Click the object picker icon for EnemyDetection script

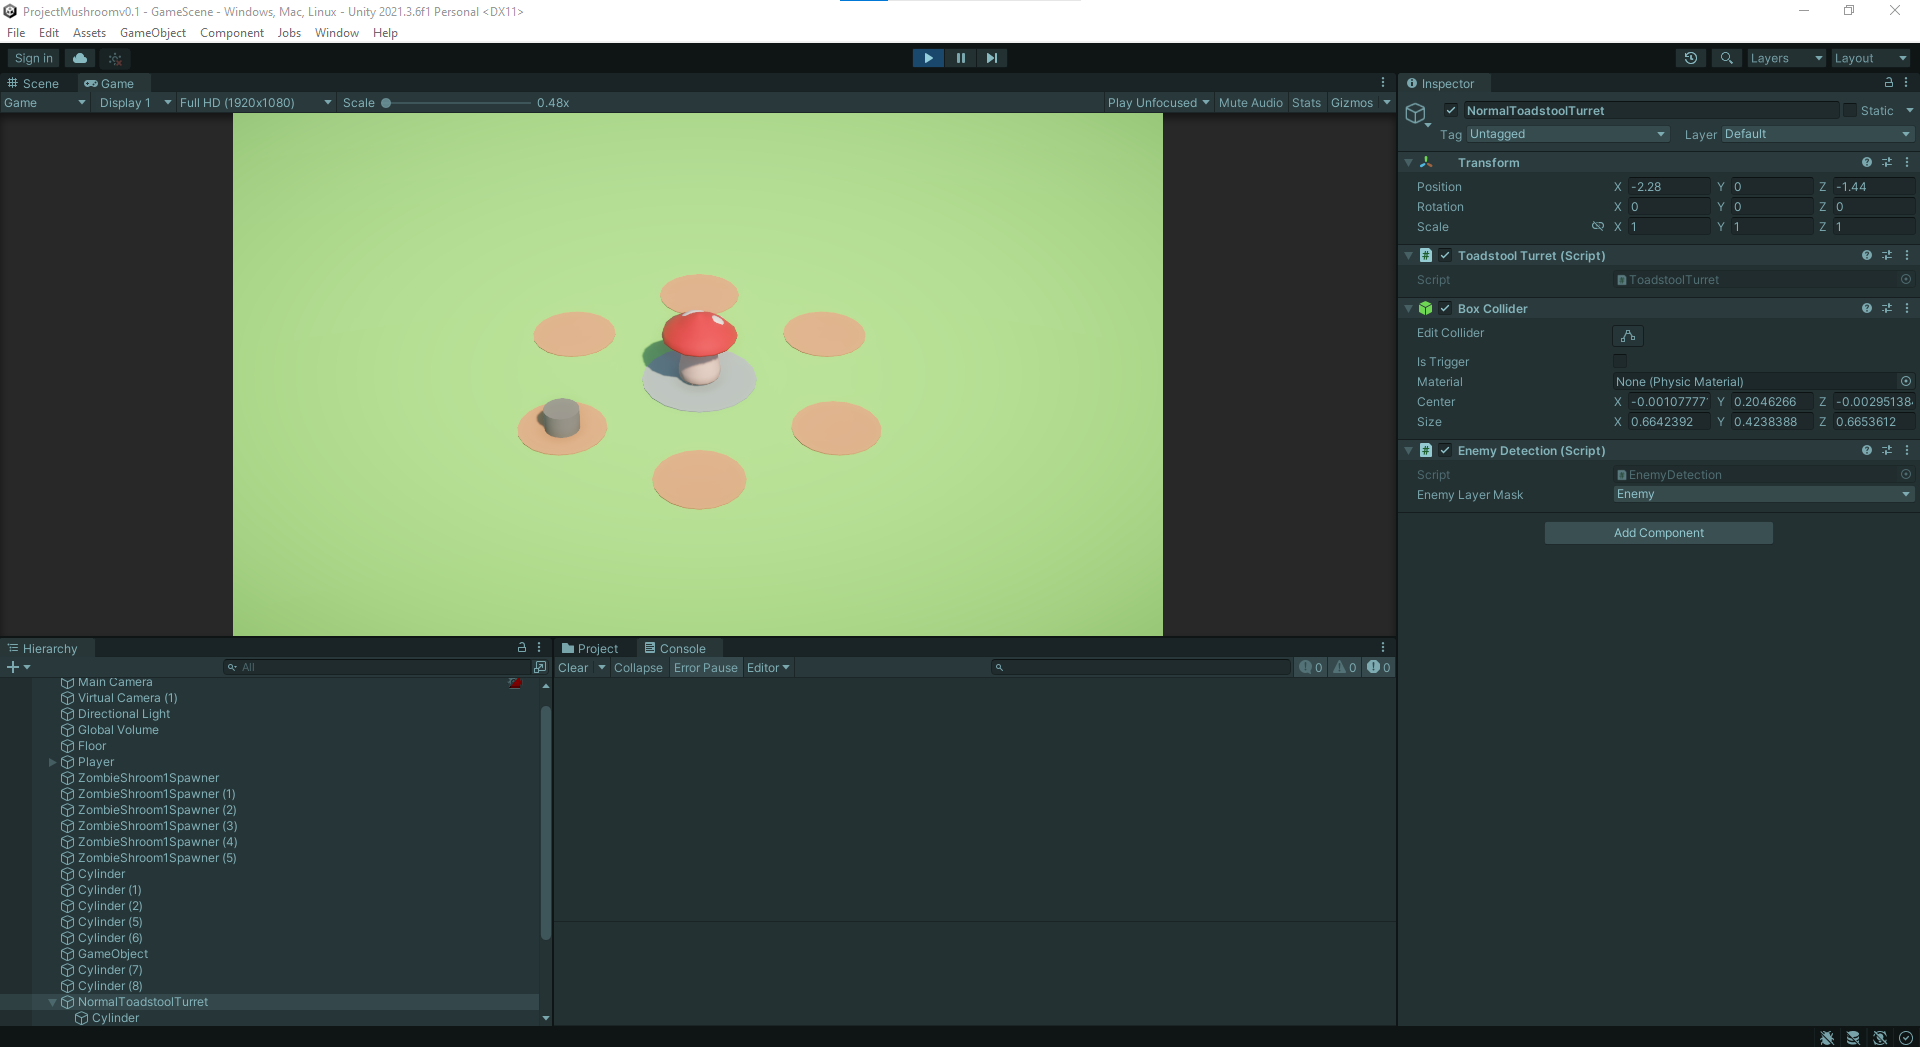click(1905, 474)
